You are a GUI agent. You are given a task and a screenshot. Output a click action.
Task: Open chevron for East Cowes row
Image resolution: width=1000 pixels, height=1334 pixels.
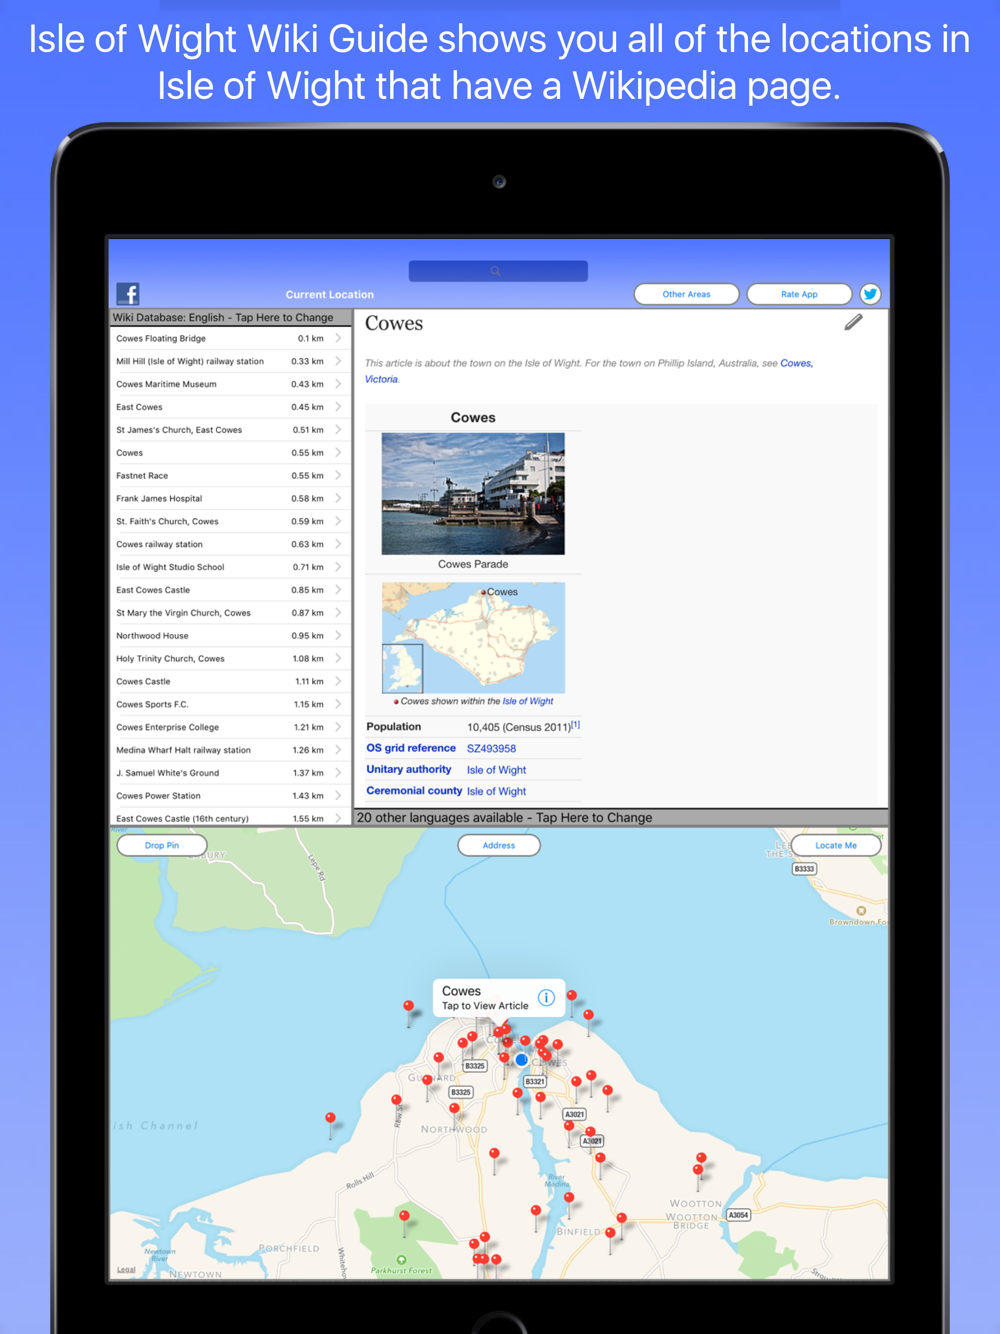(339, 407)
